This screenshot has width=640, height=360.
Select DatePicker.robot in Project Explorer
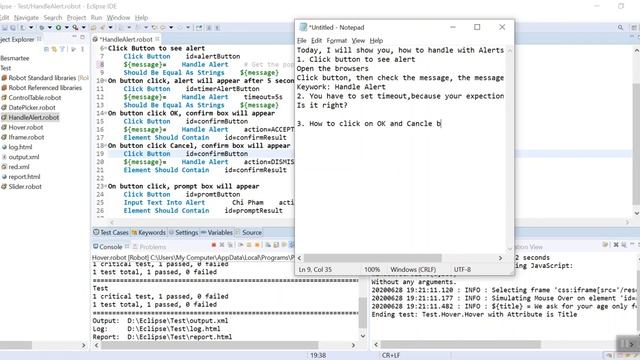tap(29, 107)
